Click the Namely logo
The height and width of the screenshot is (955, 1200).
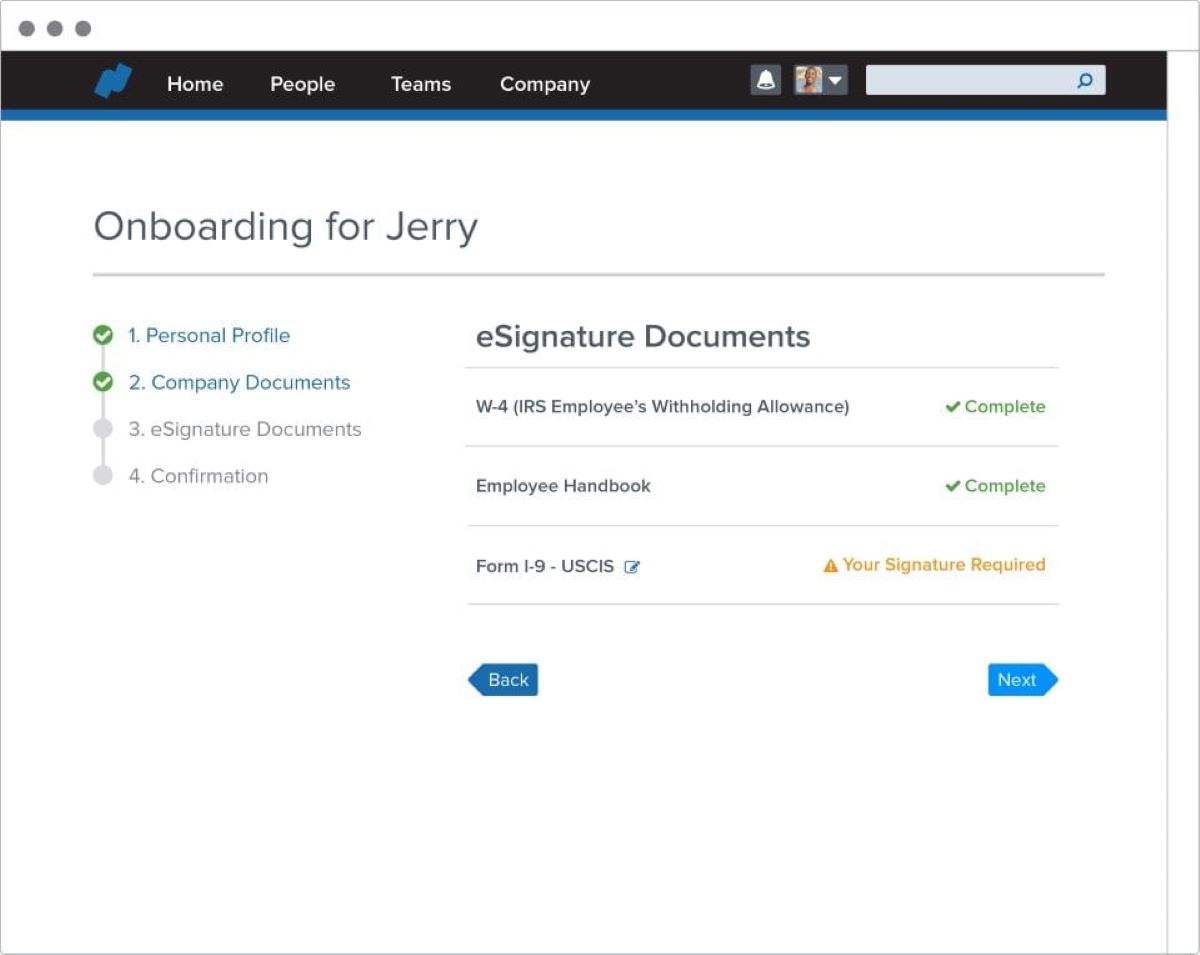point(112,82)
